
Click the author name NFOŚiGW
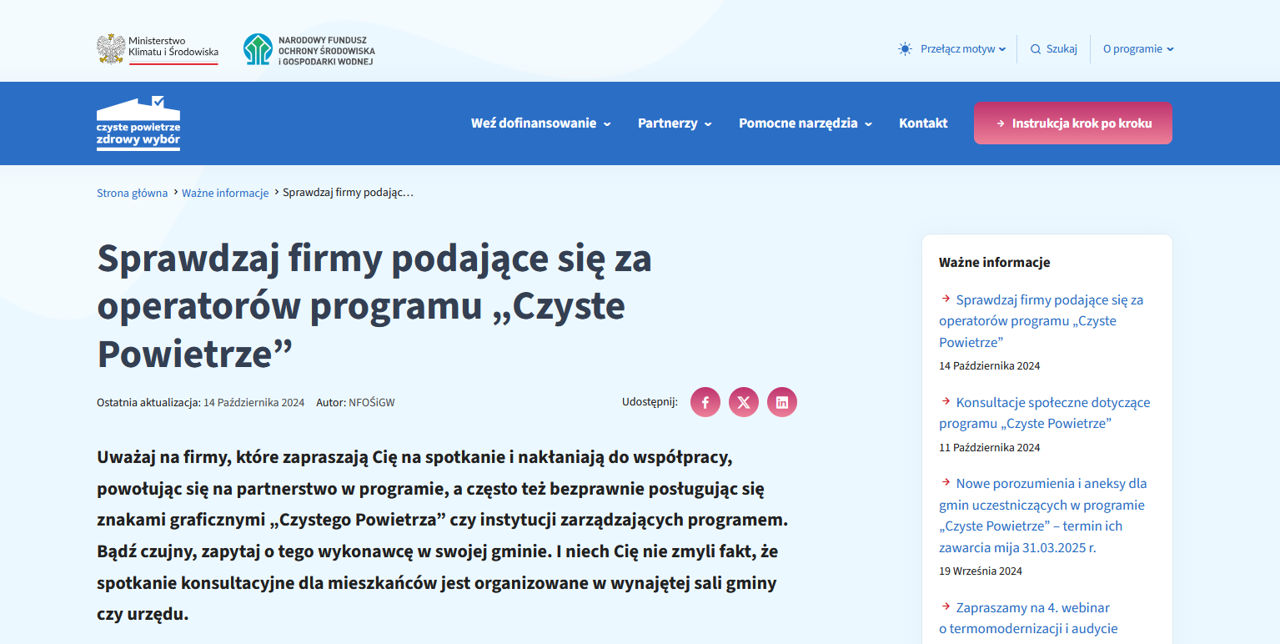(x=372, y=403)
